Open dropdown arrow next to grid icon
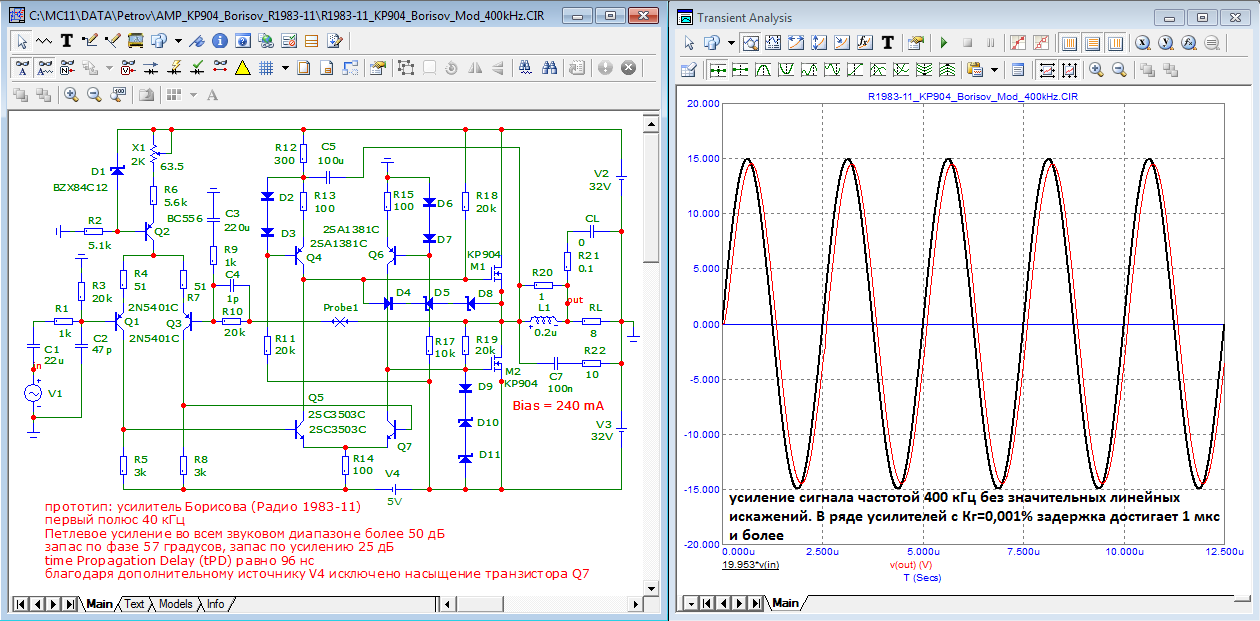 tap(285, 68)
